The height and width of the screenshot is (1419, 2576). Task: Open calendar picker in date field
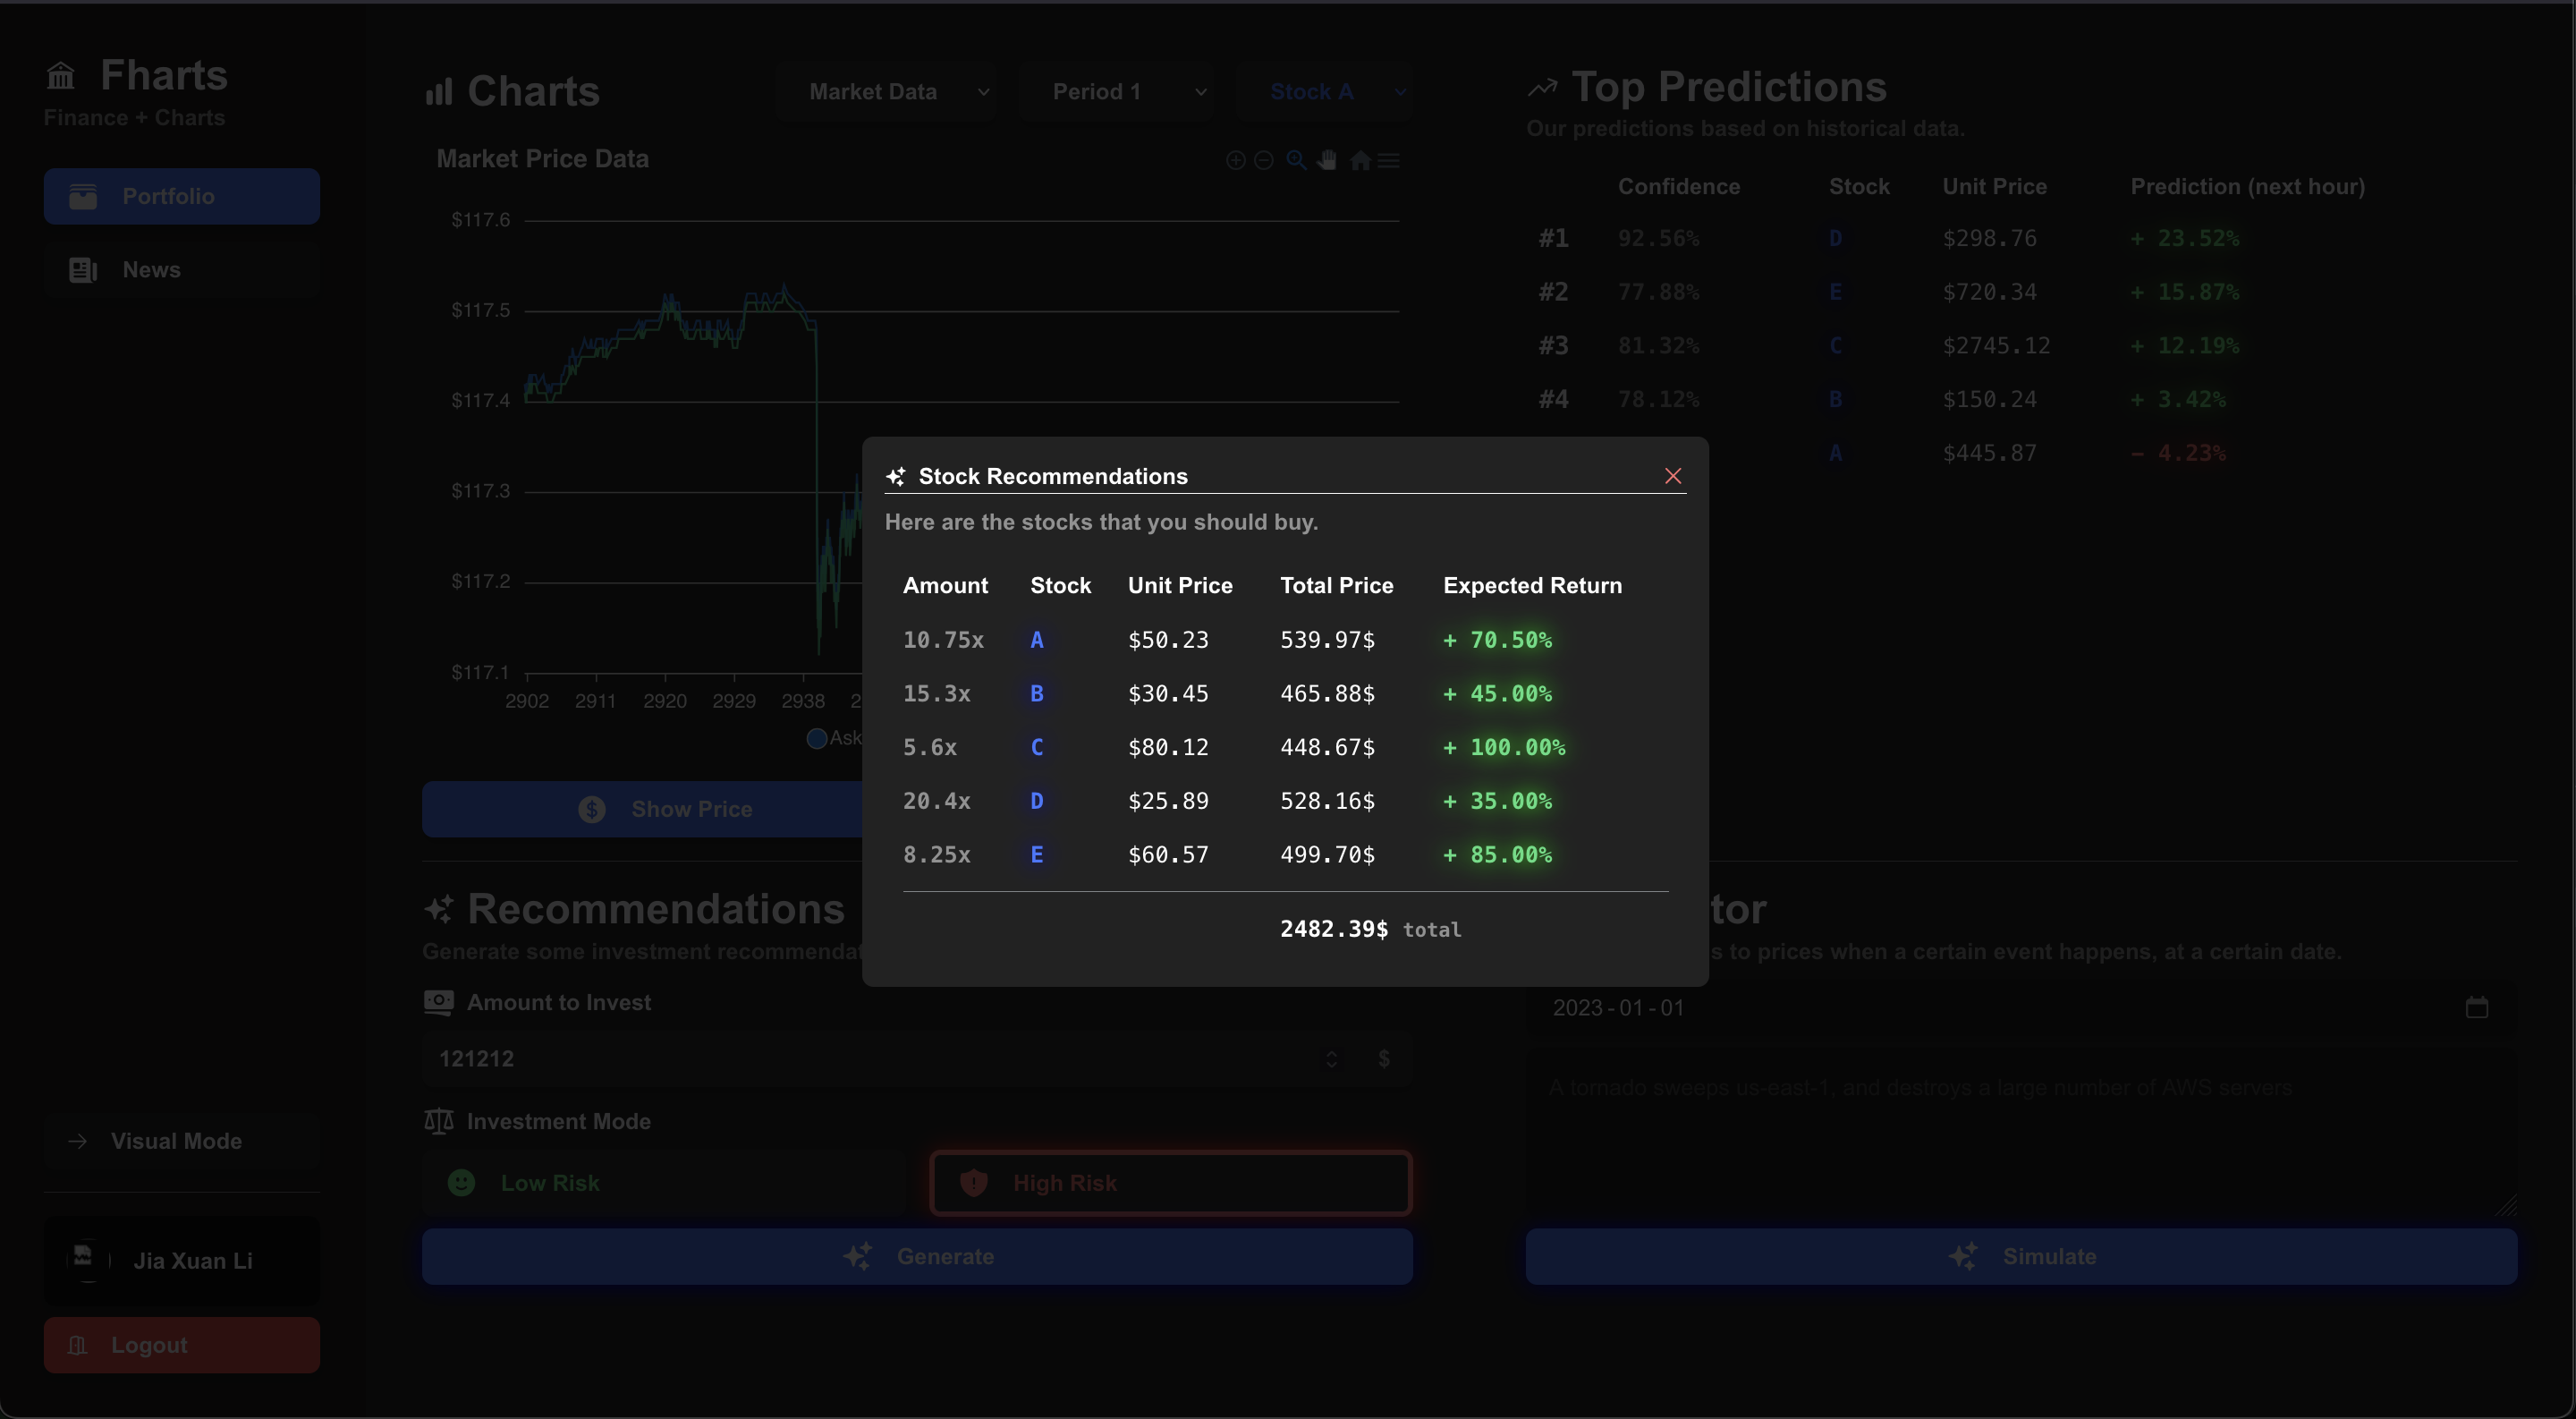point(2476,1008)
